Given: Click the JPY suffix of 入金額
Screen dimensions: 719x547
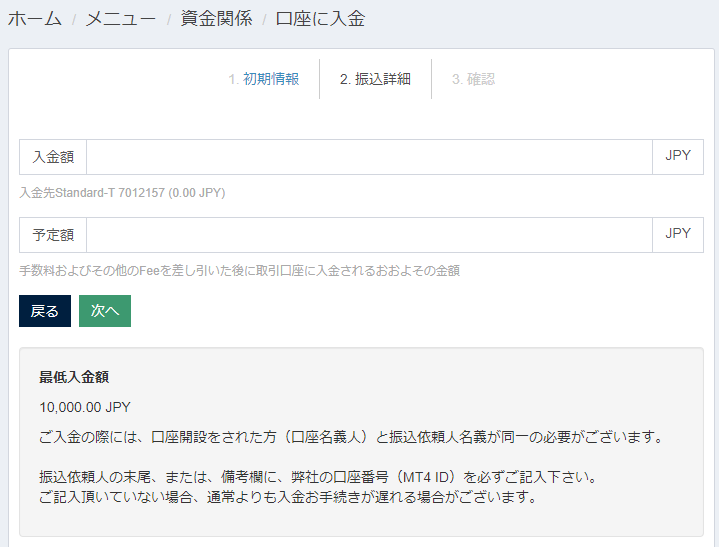Looking at the screenshot, I should coord(678,157).
